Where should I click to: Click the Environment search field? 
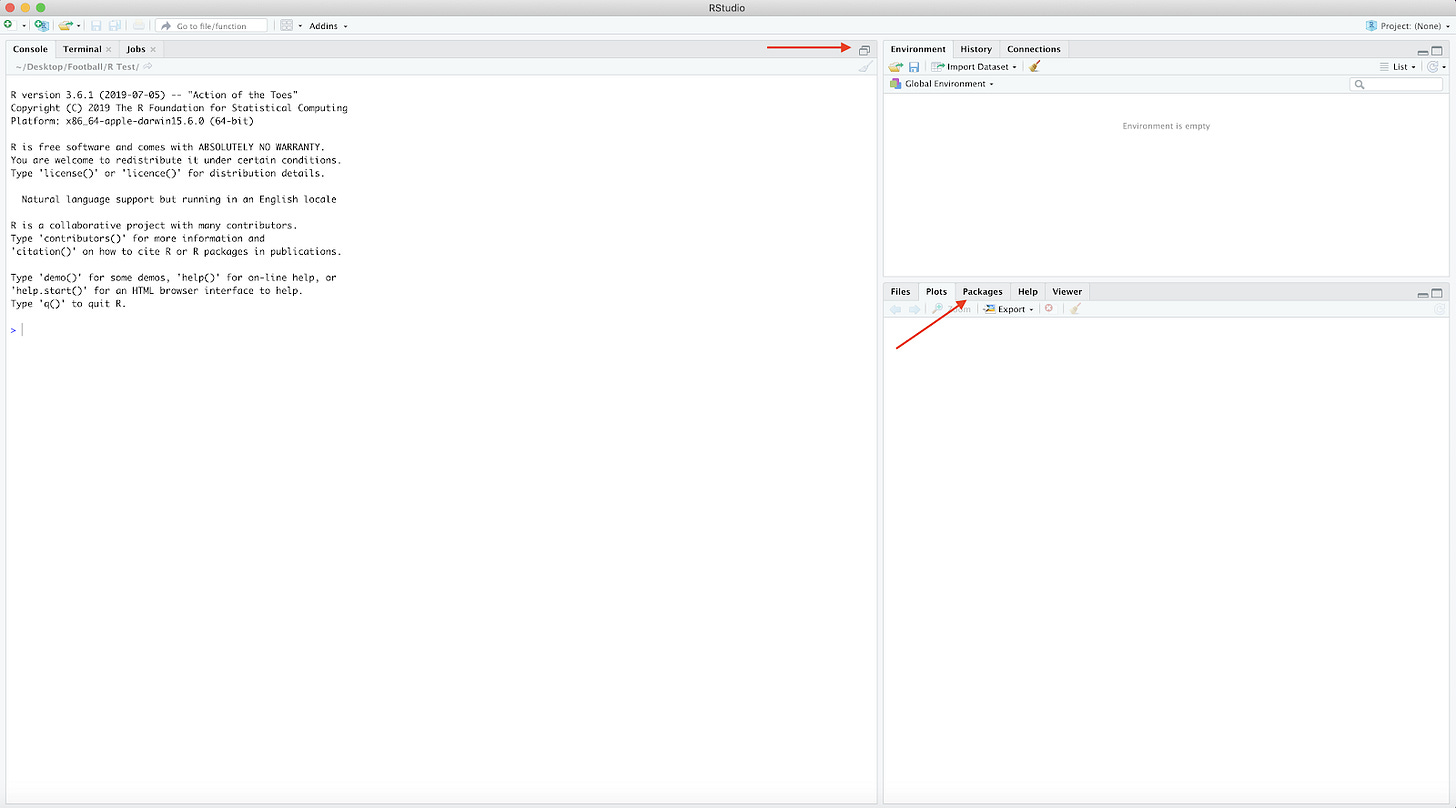(1395, 84)
